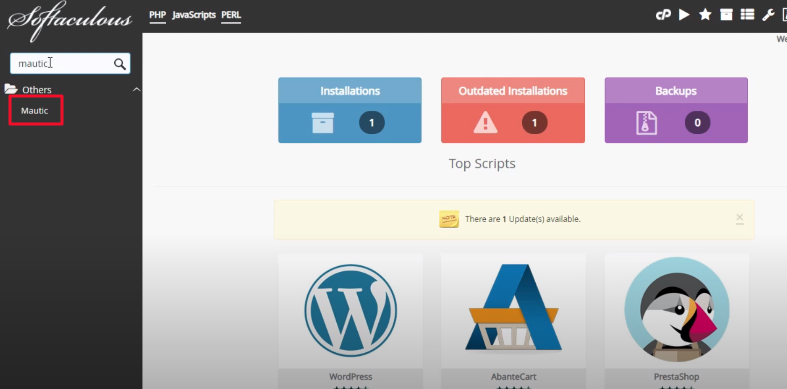
Task: Open the cPanel icon in top bar
Action: click(x=663, y=15)
